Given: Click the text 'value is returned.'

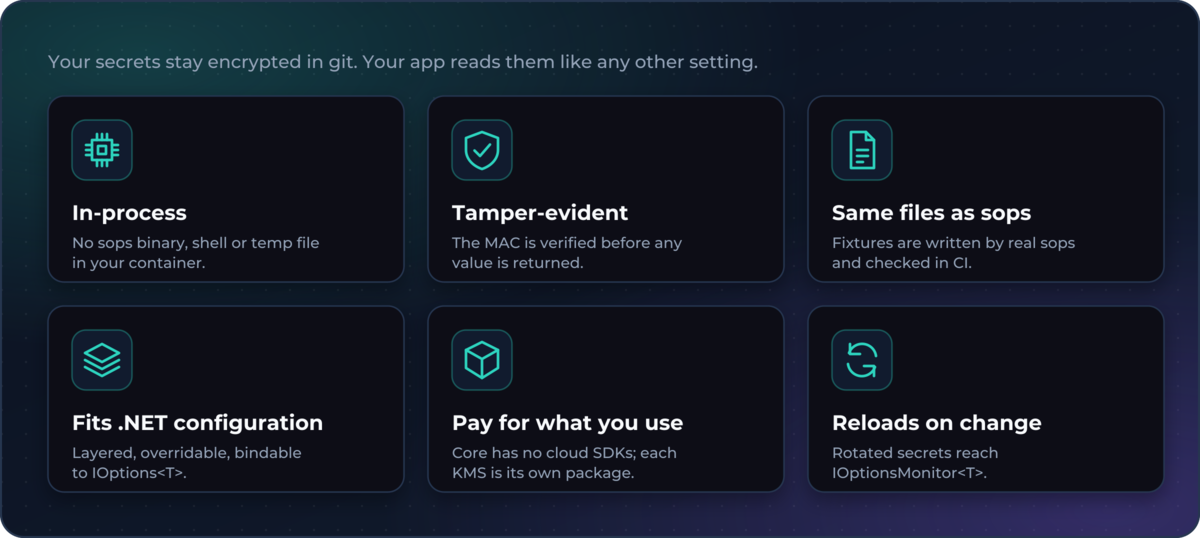Looking at the screenshot, I should [517, 264].
